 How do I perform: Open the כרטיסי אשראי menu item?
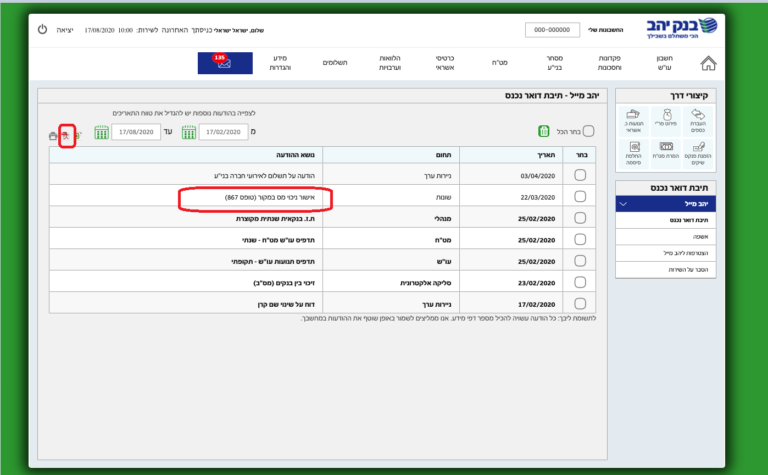[x=446, y=63]
